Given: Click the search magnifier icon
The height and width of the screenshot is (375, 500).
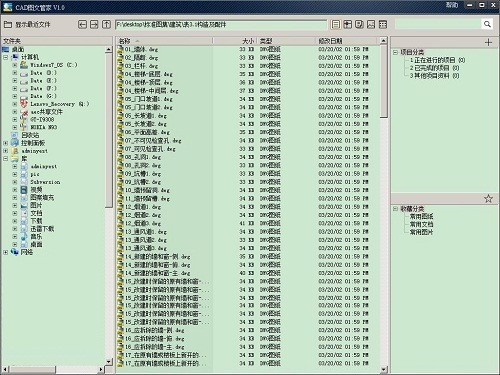Looking at the screenshot, I should (487, 24).
